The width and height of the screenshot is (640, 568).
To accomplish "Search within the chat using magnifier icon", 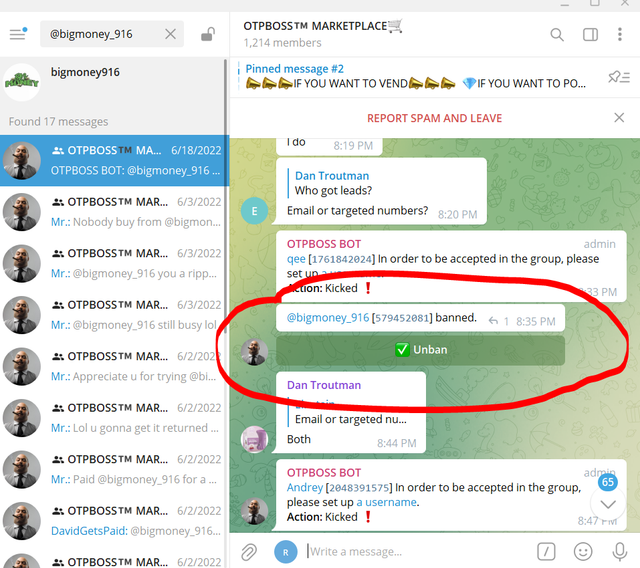I will pyautogui.click(x=557, y=34).
